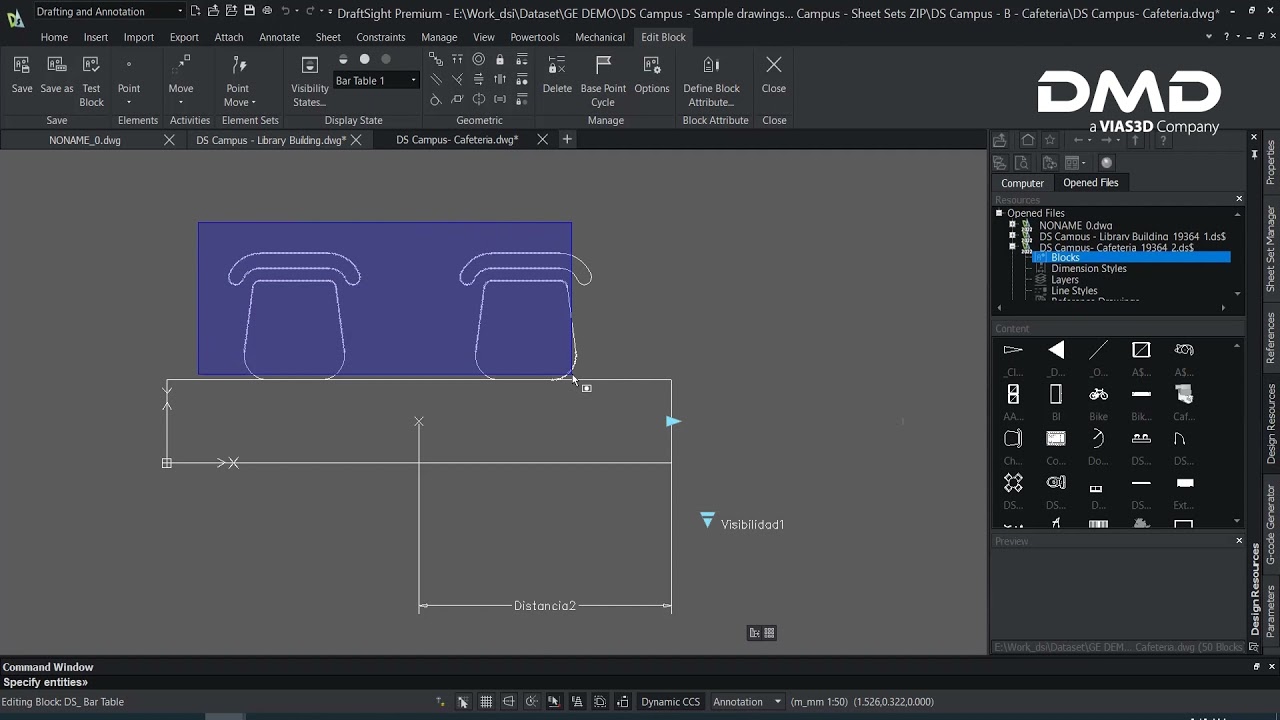The image size is (1280, 720).
Task: Expand the NONAME_0.dwg tree node
Action: click(x=1012, y=225)
